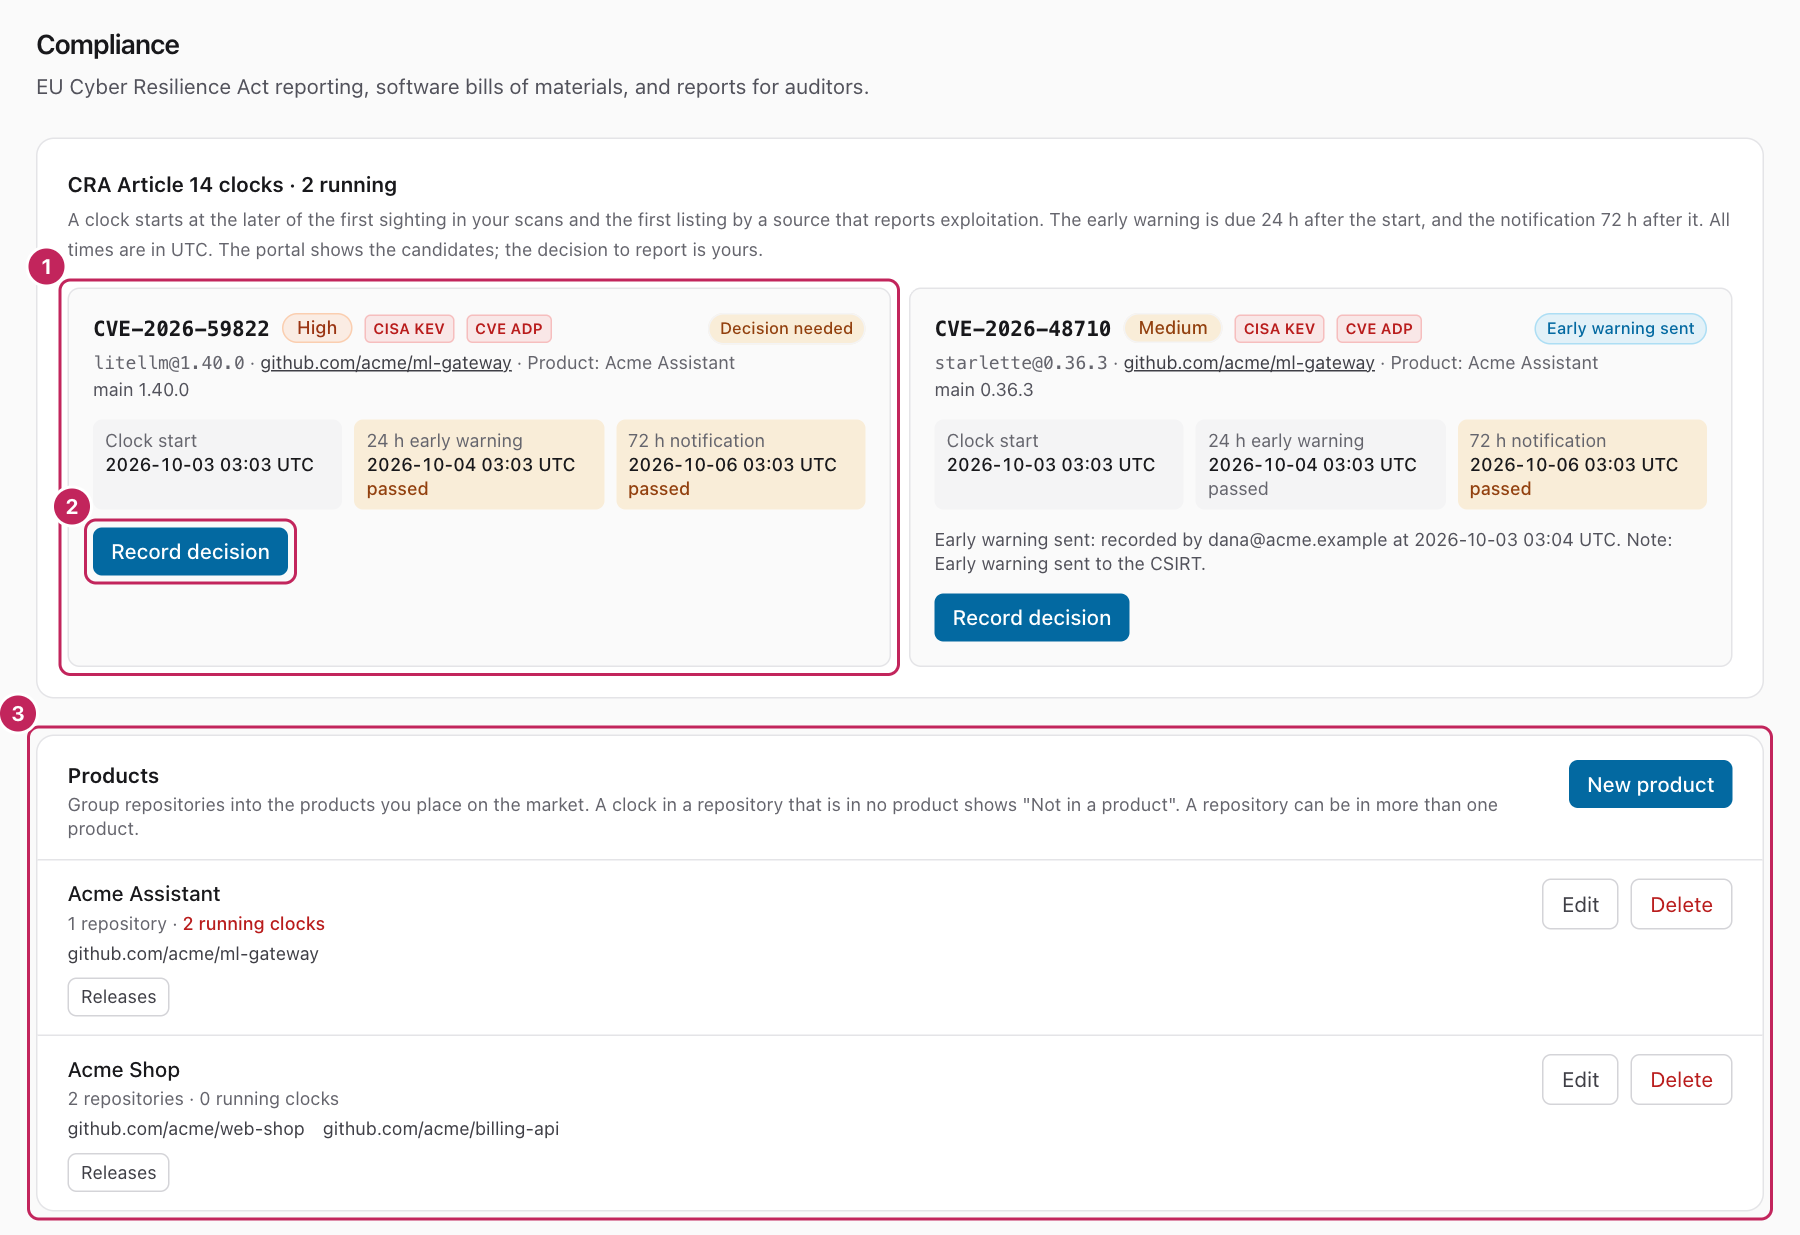Click the High severity badge
This screenshot has height=1235, width=1800.
pyautogui.click(x=317, y=328)
